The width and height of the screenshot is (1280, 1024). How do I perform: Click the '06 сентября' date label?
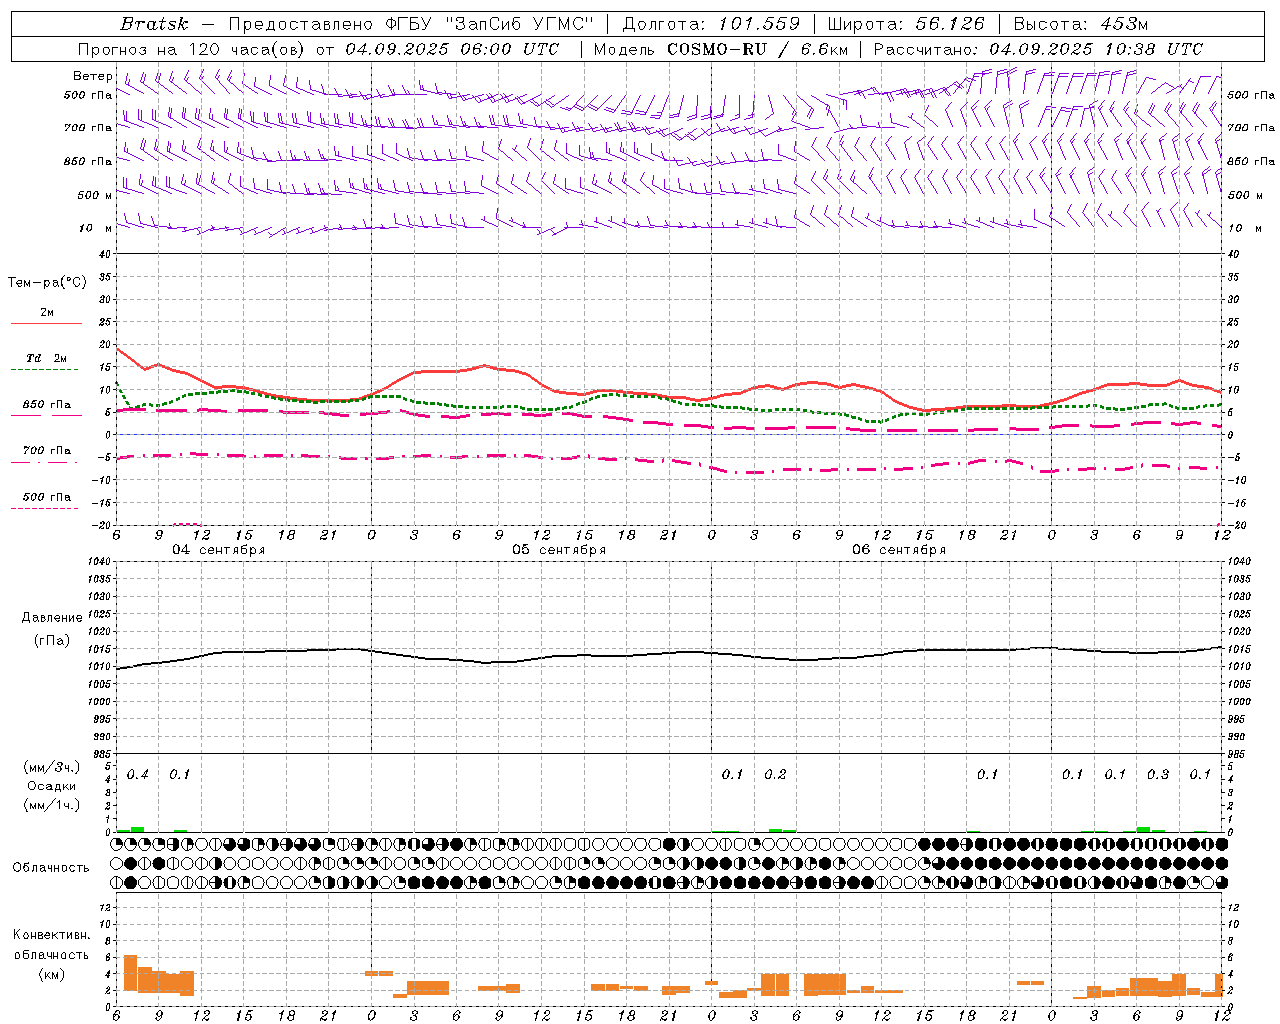(899, 550)
